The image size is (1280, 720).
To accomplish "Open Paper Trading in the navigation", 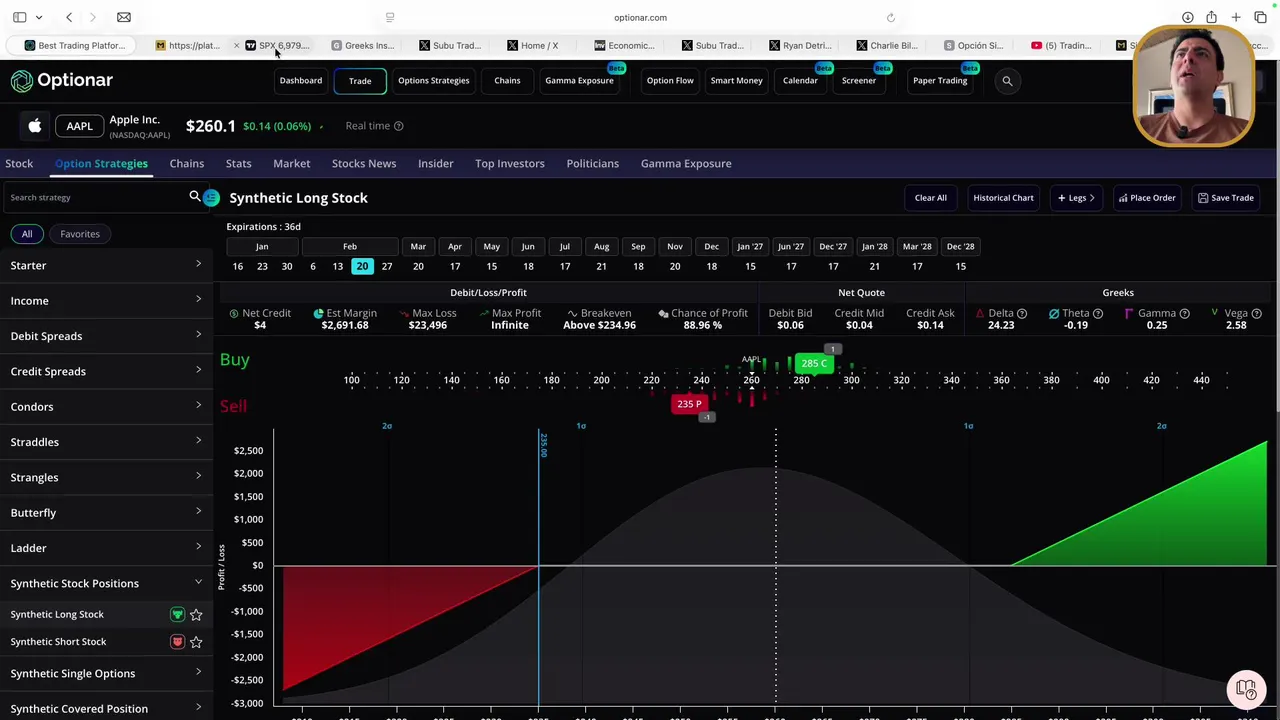I will point(940,81).
